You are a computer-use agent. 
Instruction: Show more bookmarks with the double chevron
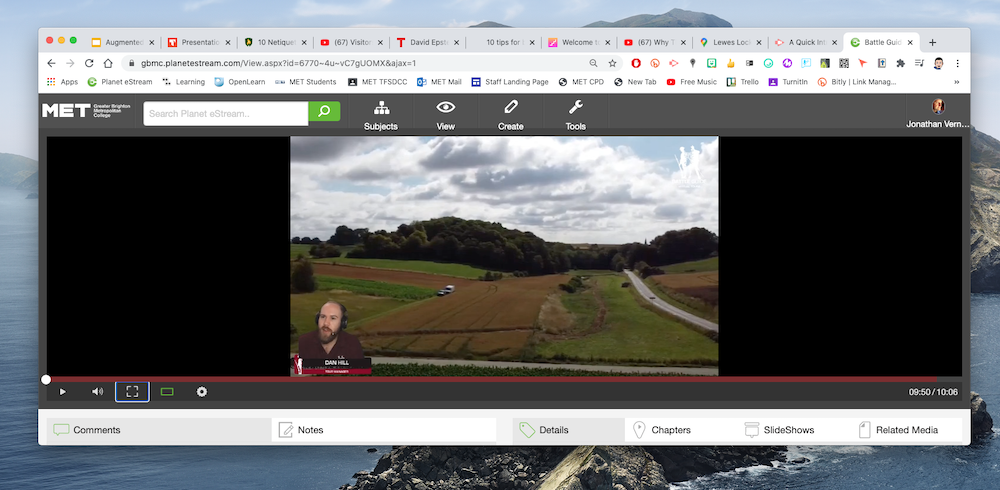click(x=957, y=82)
